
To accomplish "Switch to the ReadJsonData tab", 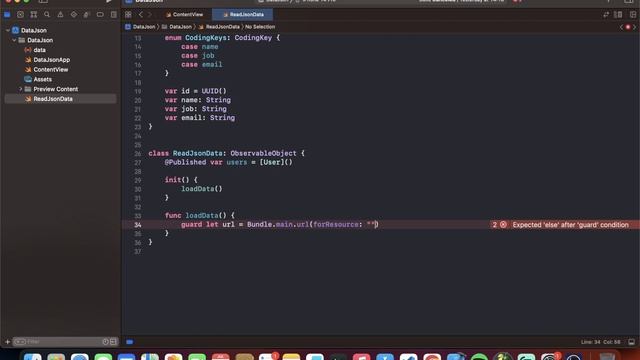I will [243, 15].
